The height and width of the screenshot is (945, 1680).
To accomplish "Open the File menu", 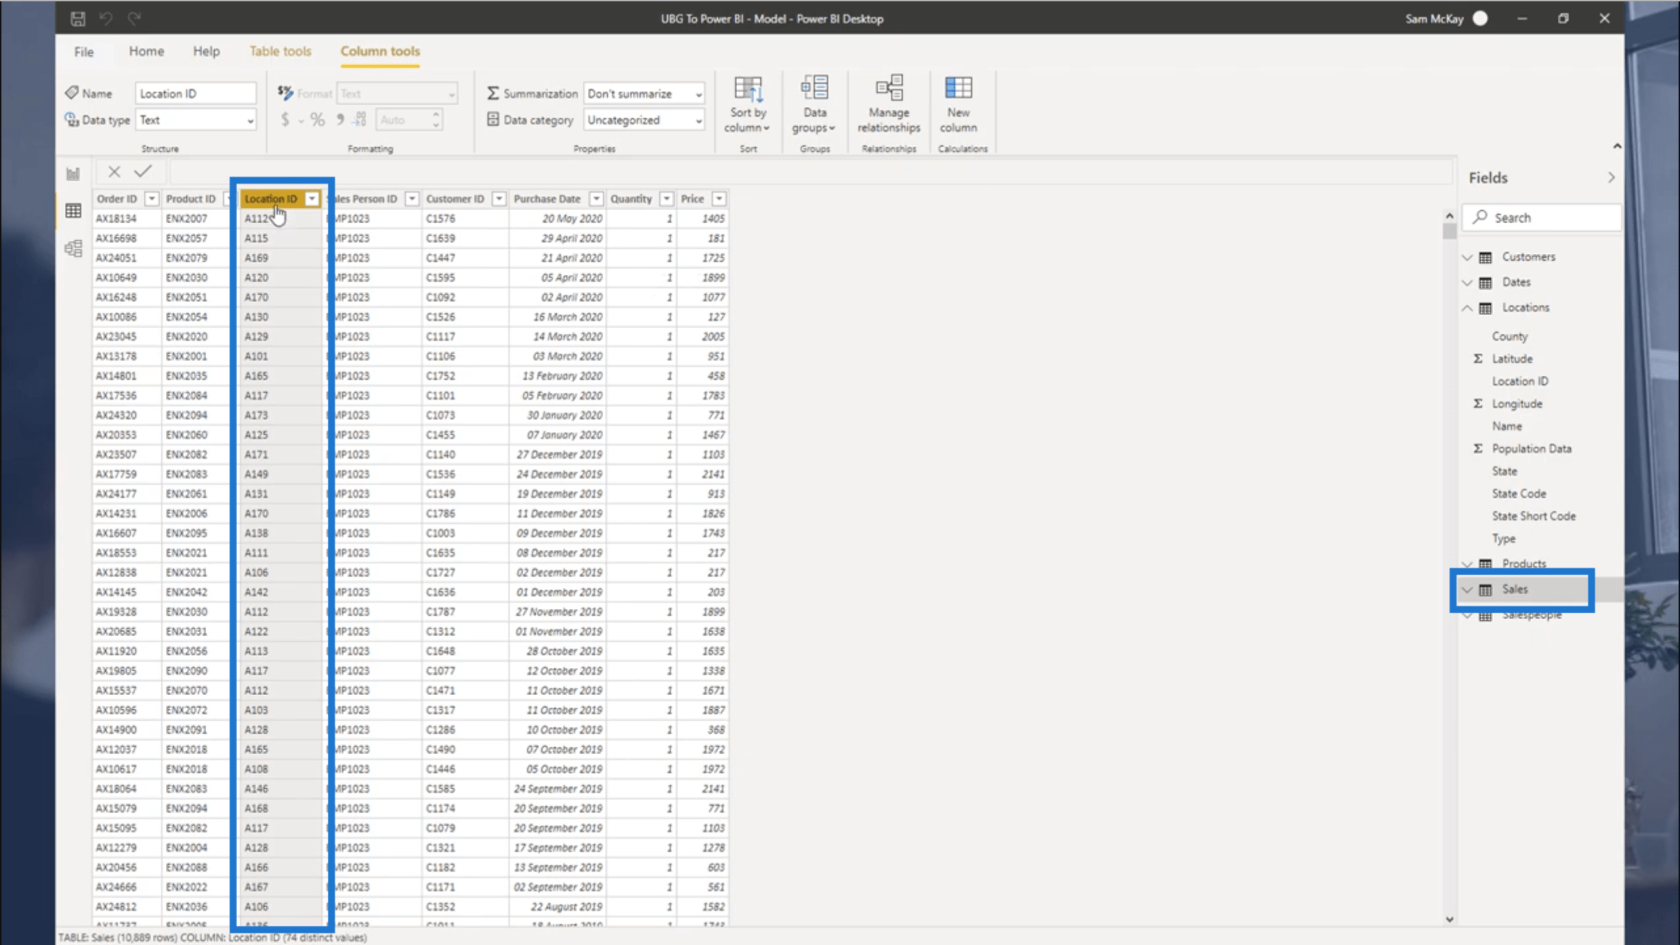I will (x=84, y=51).
